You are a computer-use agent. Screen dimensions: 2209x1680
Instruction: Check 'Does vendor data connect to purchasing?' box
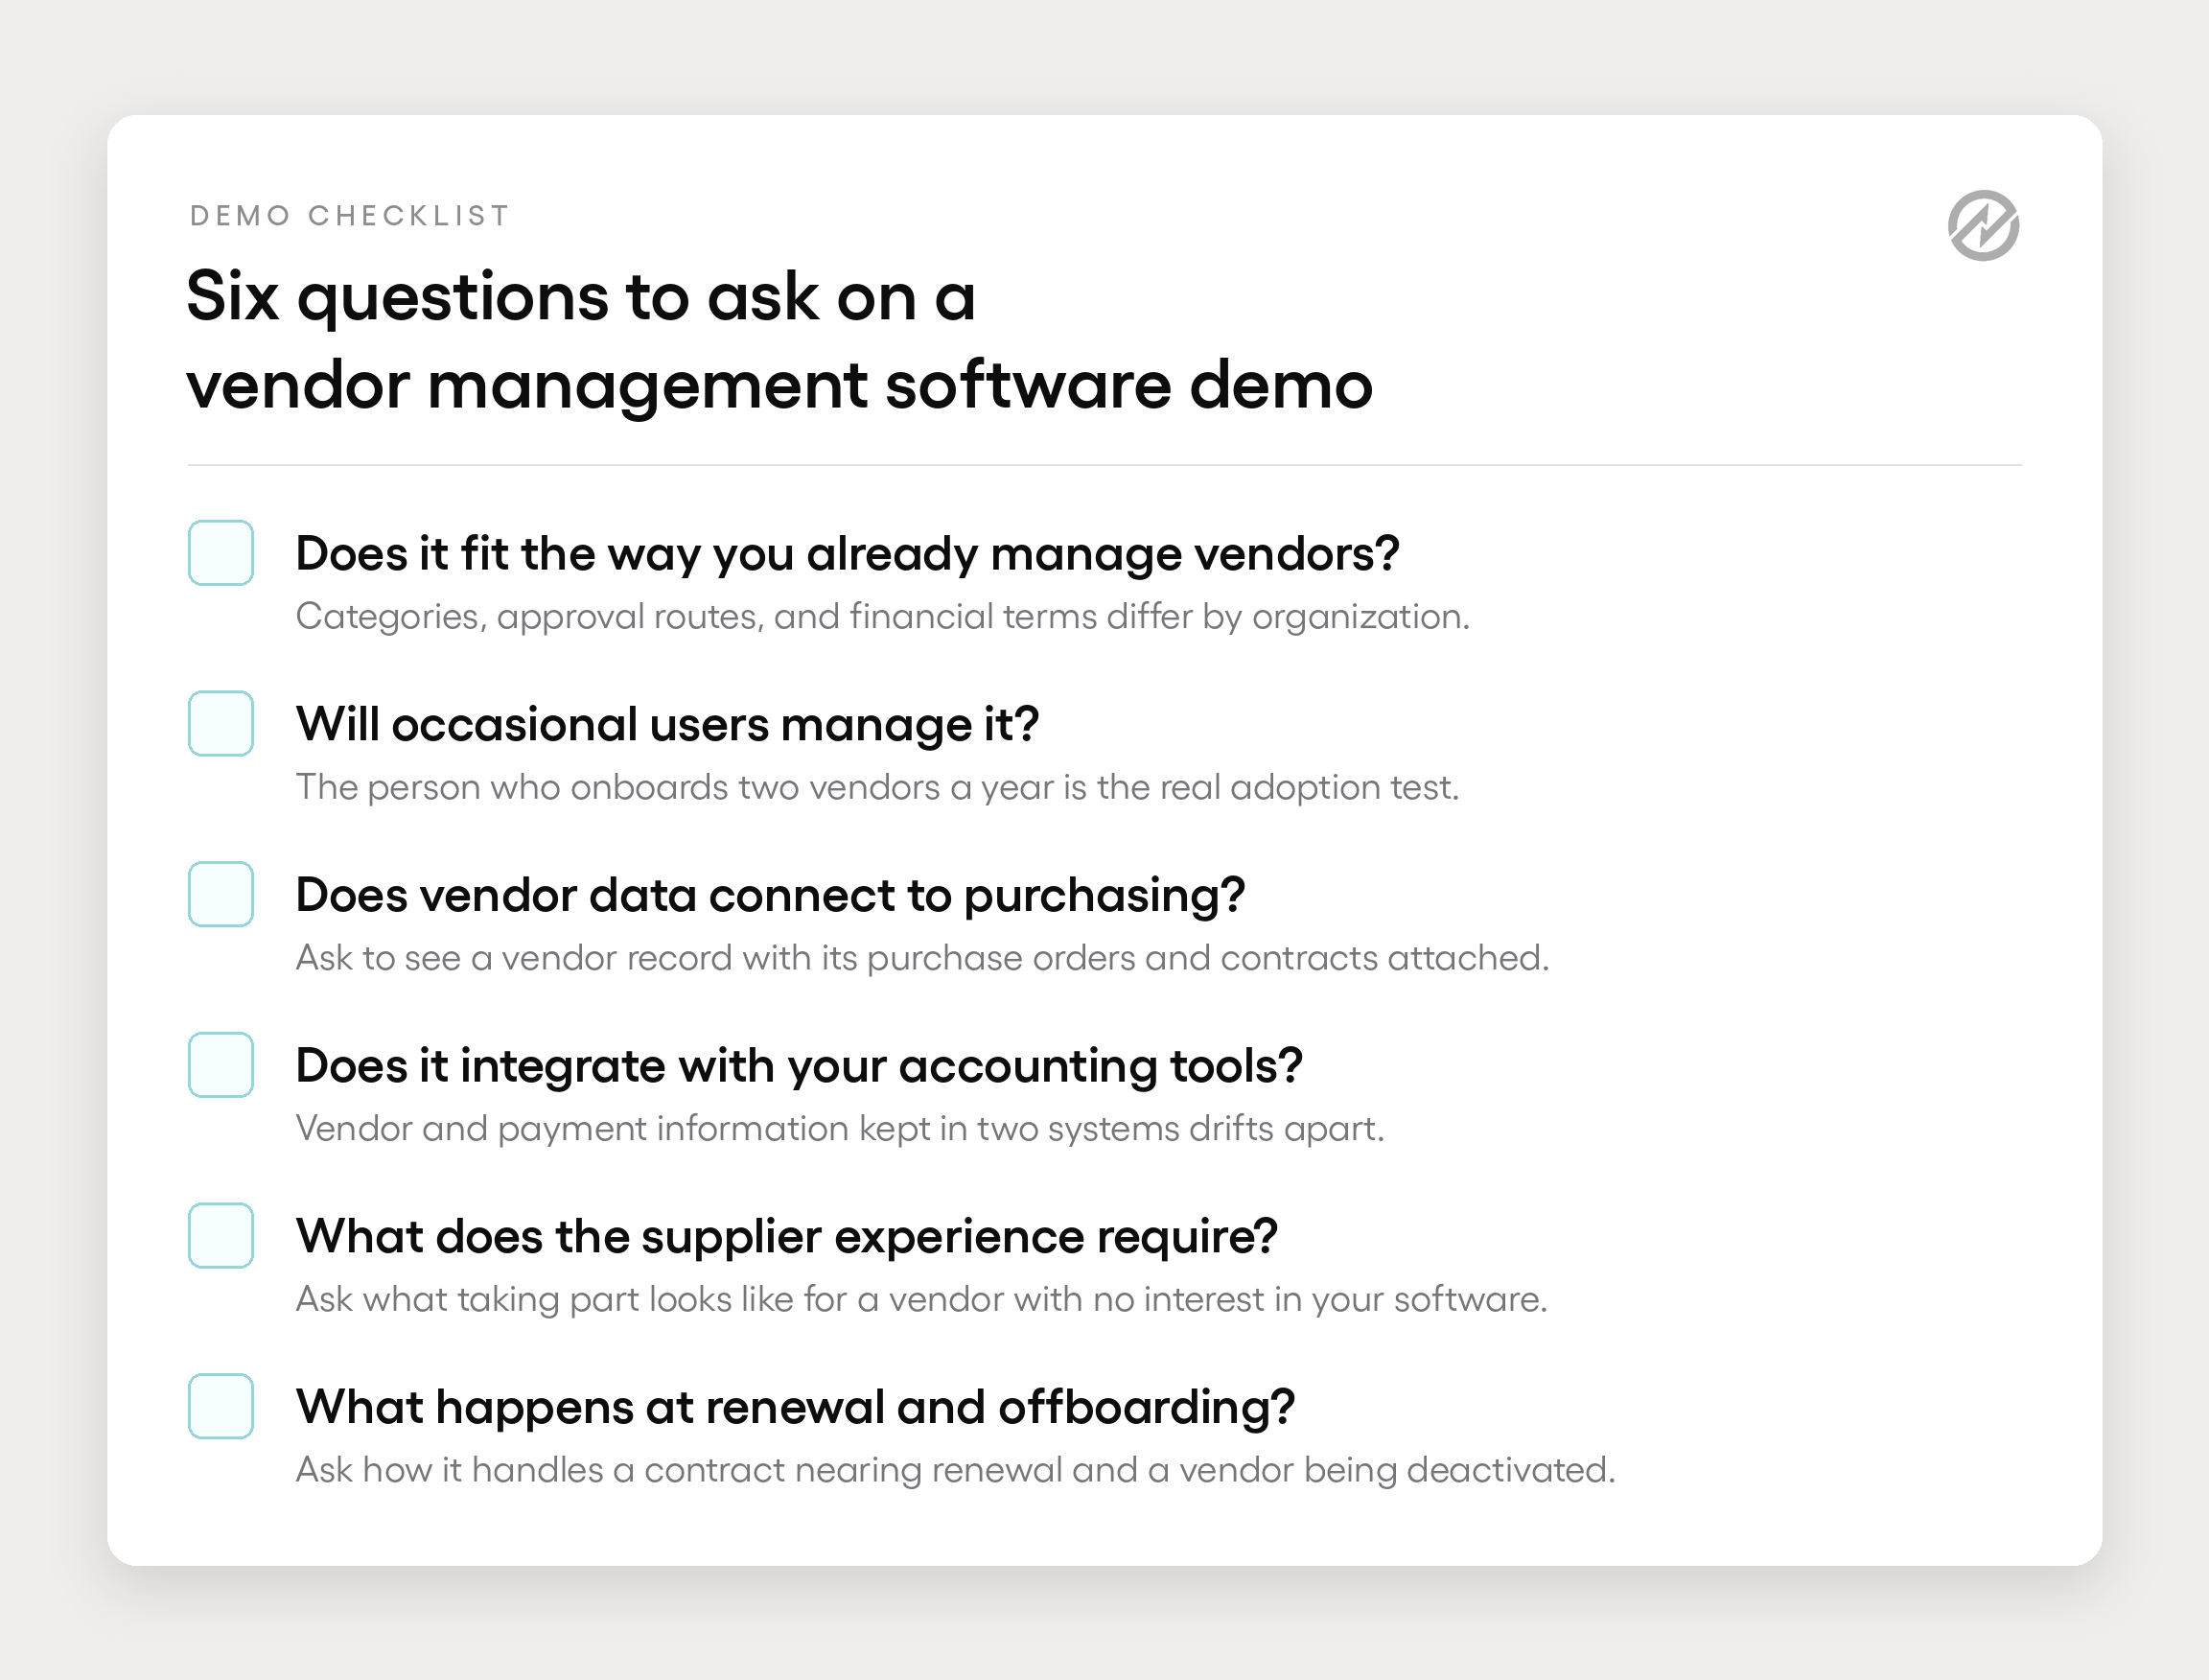tap(221, 894)
